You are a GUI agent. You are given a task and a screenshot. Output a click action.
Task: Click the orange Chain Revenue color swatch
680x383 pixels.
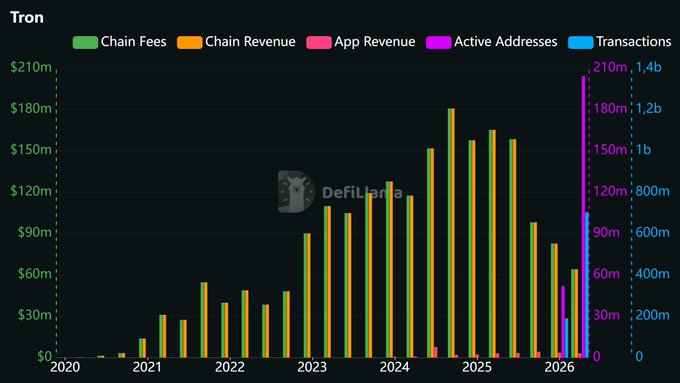(190, 42)
